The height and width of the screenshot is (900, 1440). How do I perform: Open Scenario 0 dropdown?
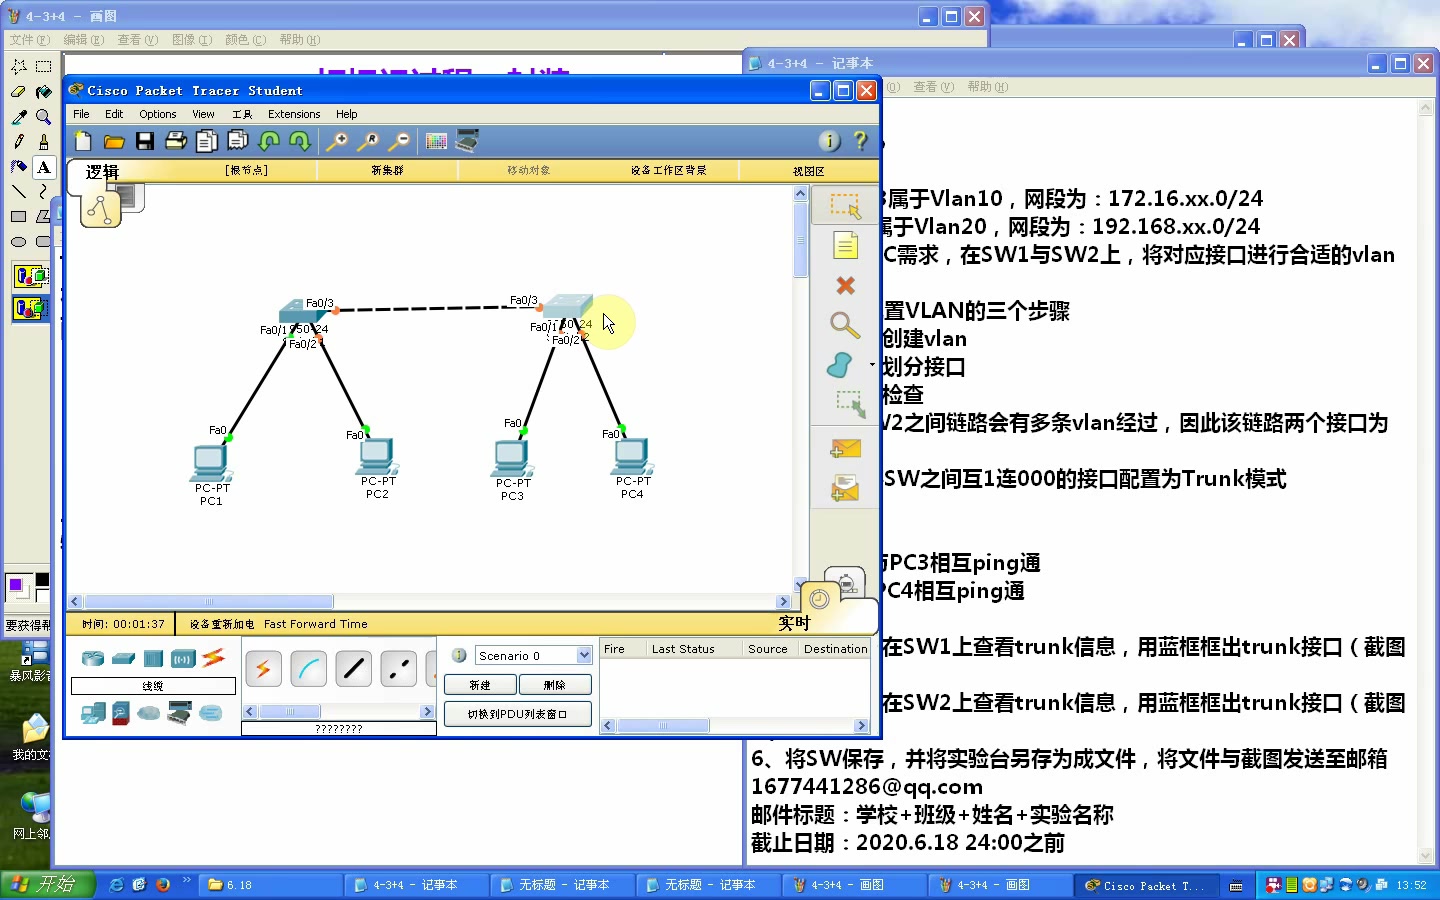(x=584, y=656)
